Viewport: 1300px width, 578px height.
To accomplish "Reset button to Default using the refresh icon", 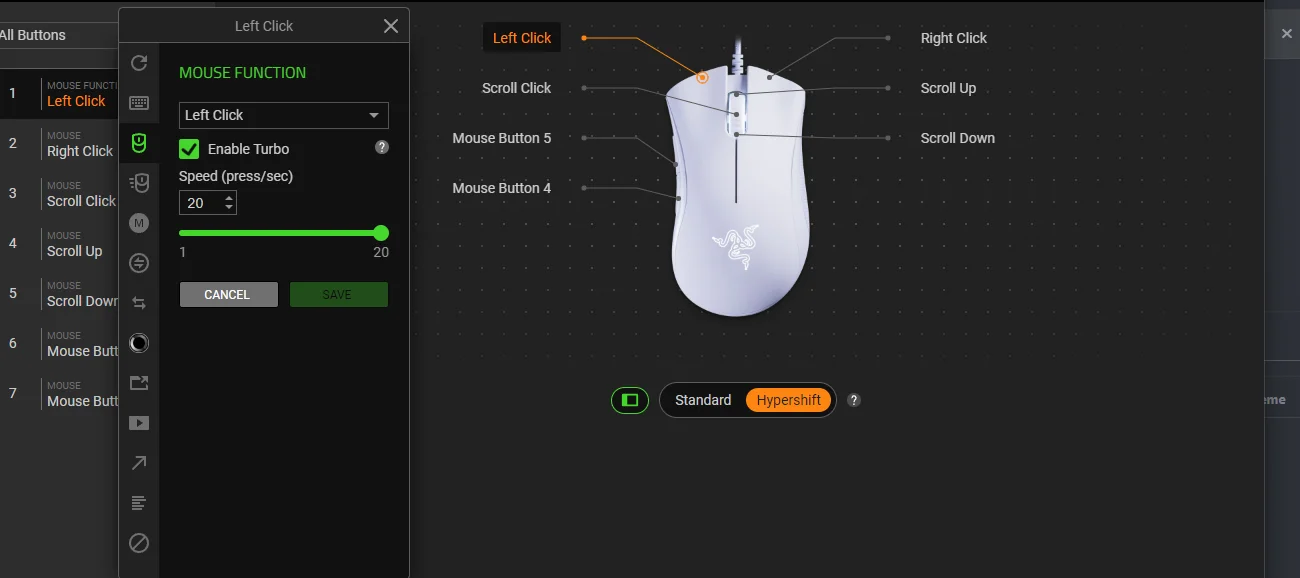I will tap(139, 63).
